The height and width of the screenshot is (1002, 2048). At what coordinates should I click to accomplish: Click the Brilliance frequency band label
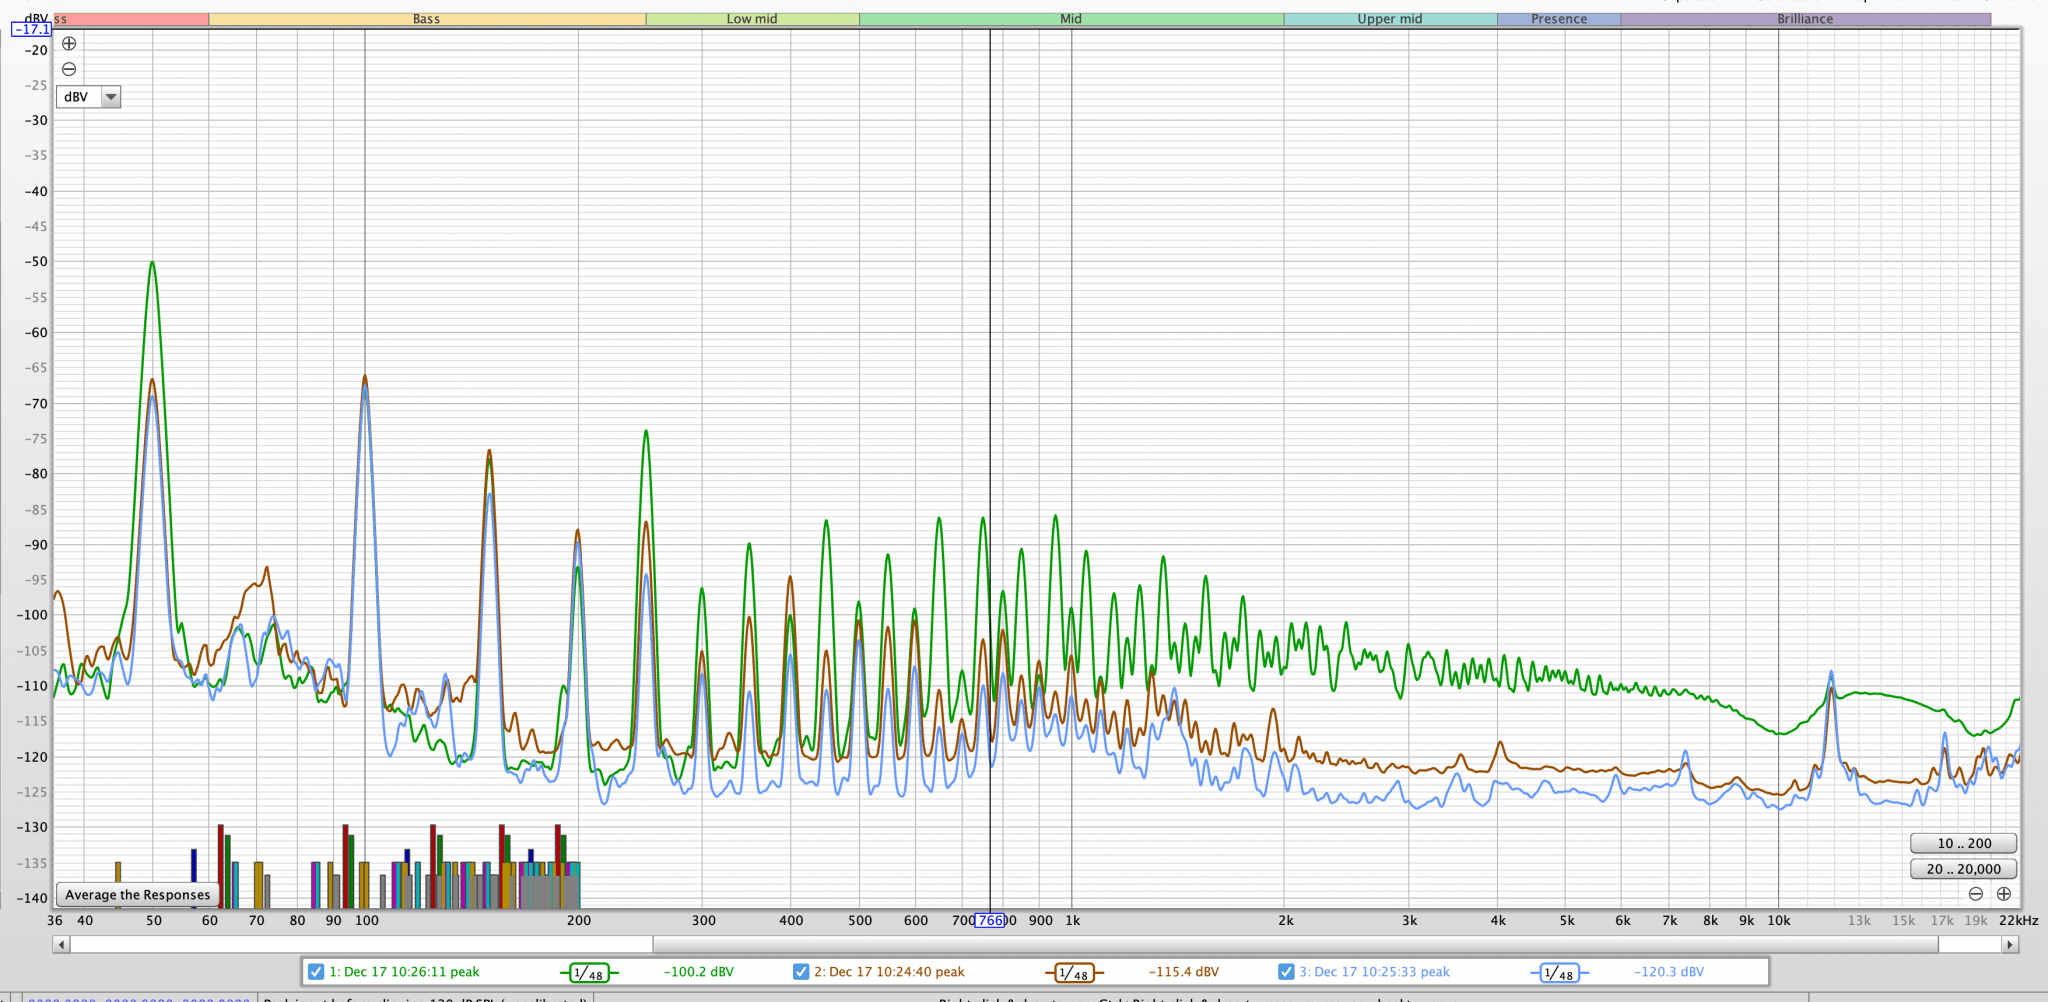coord(1805,19)
